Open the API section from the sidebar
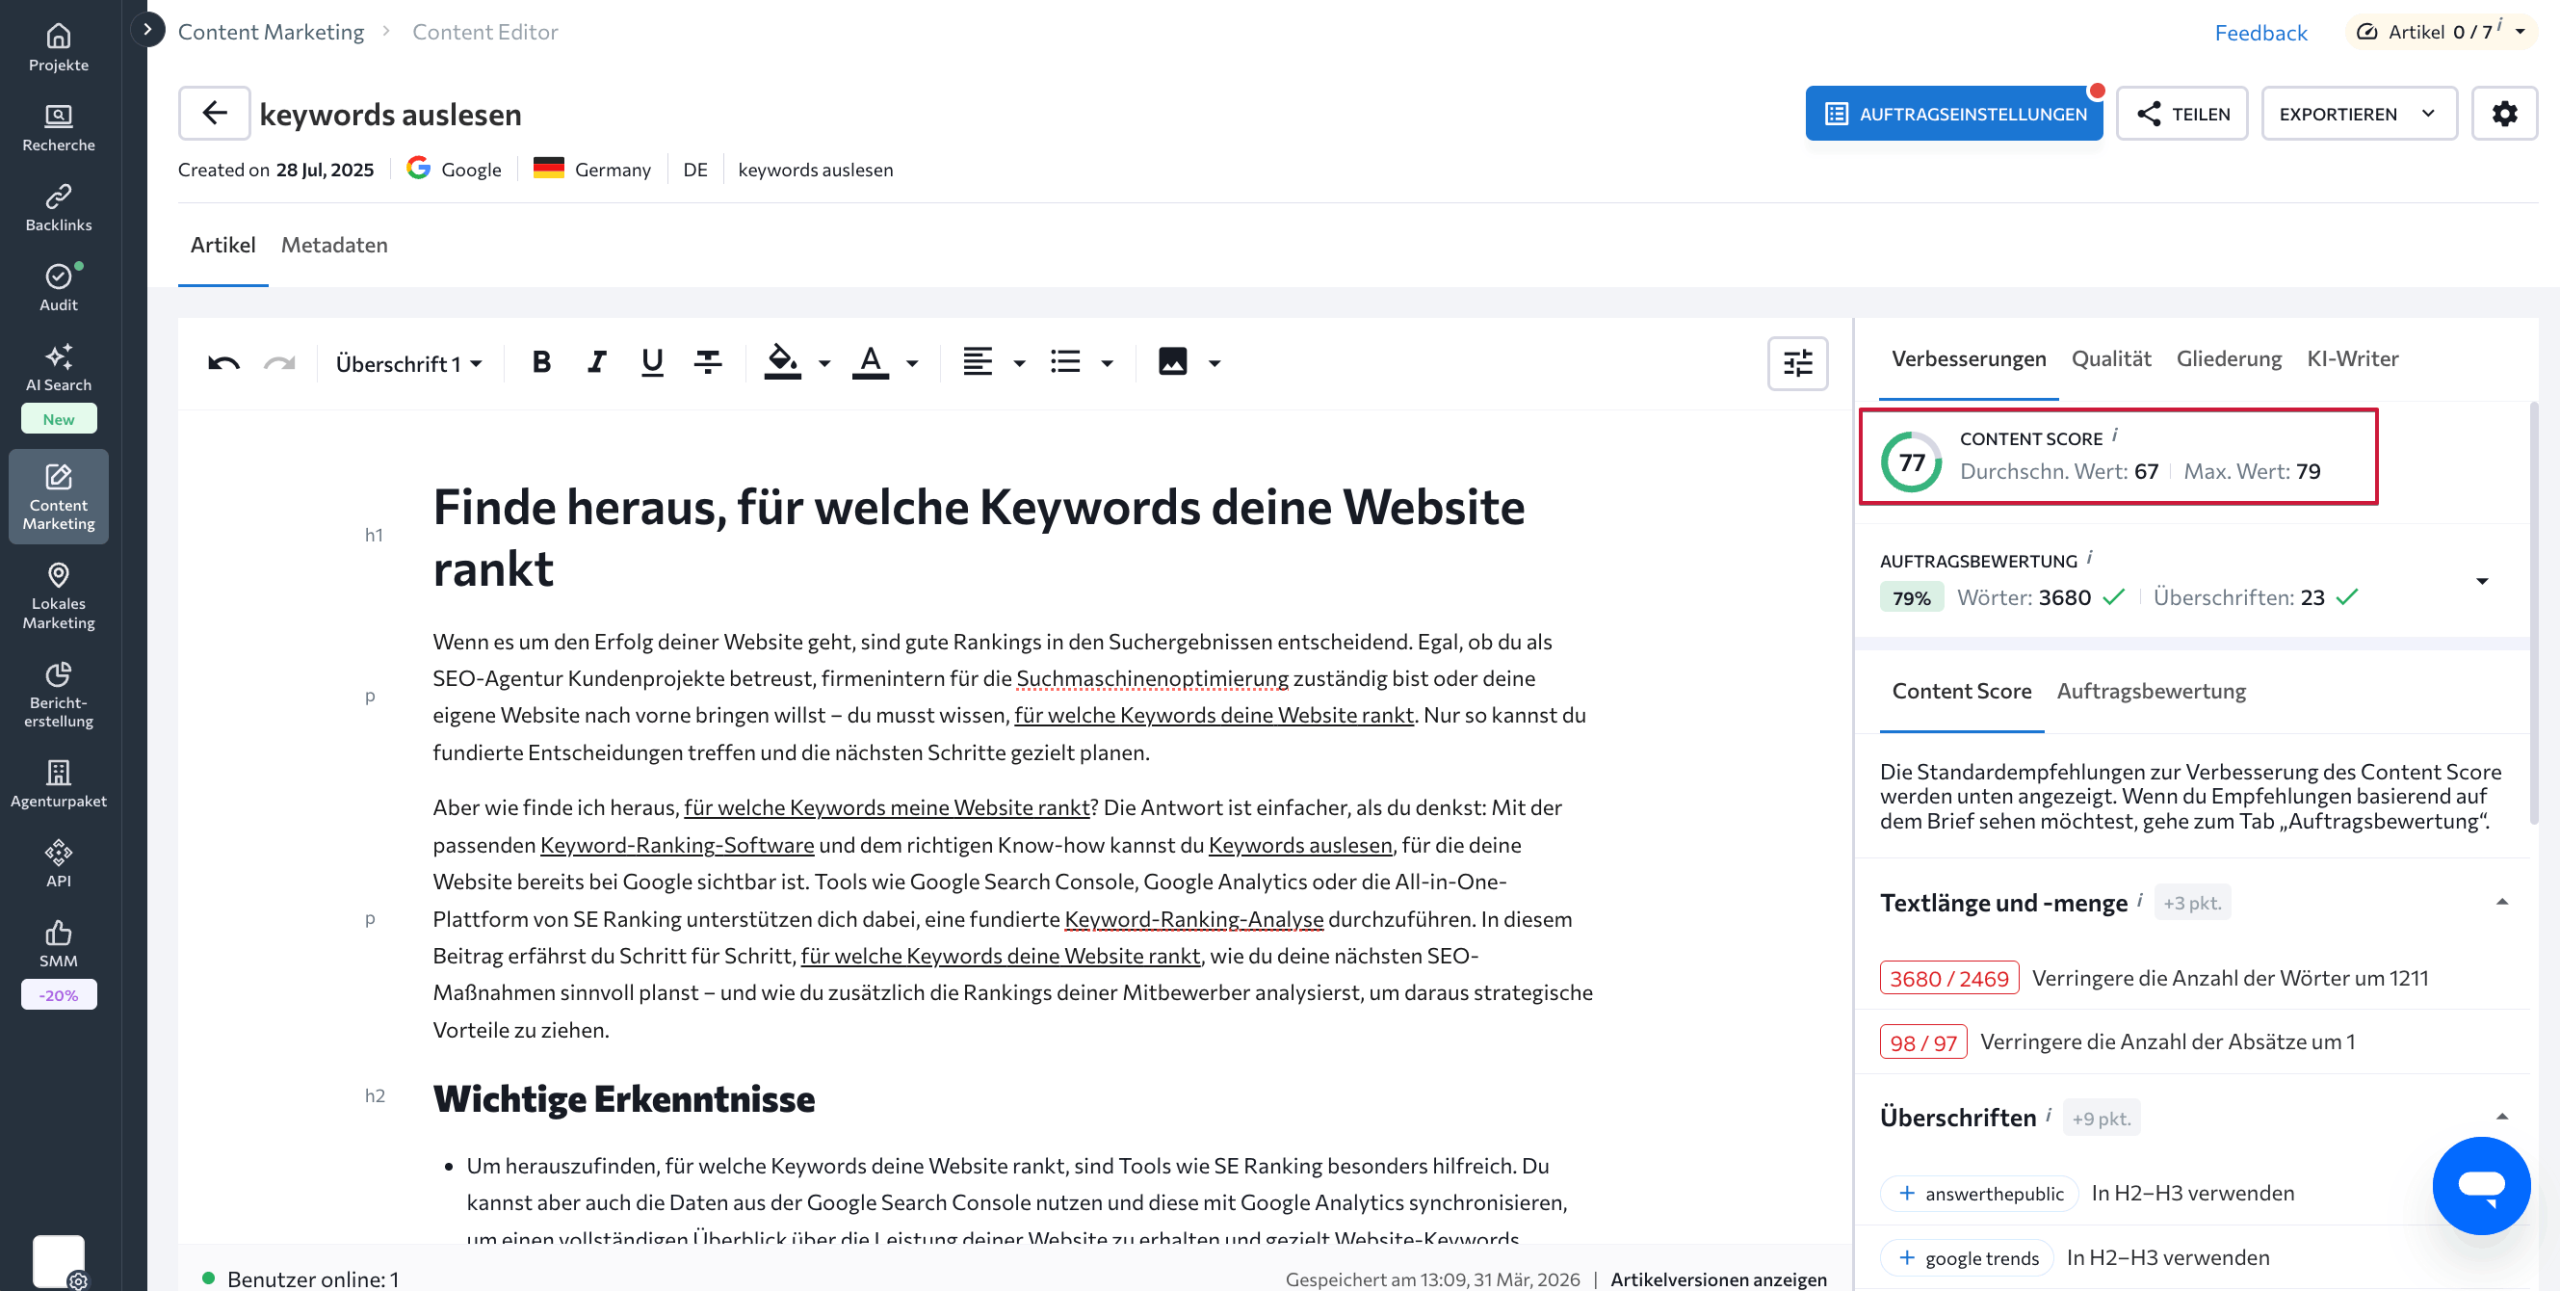 (58, 863)
